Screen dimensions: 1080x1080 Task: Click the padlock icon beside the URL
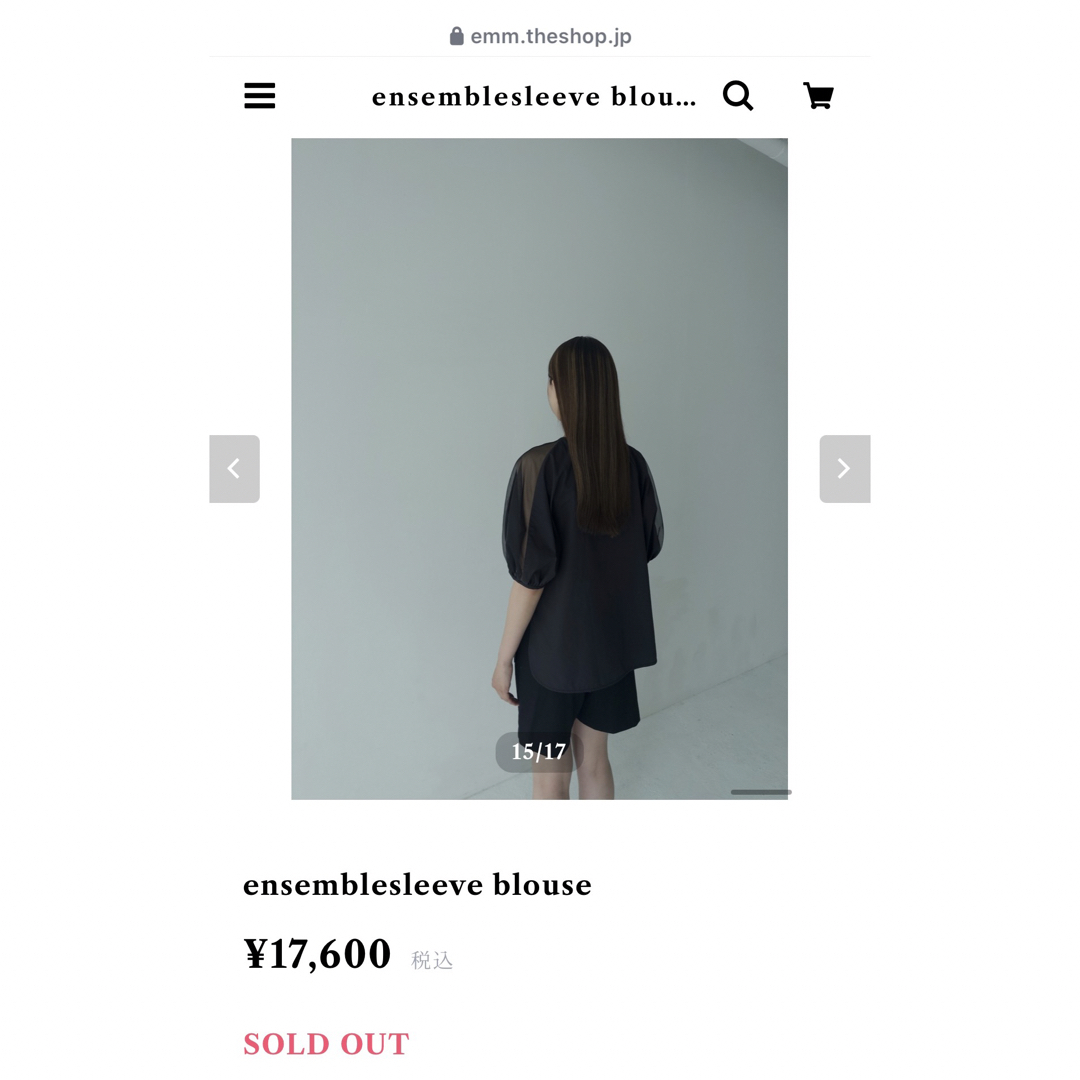[x=457, y=36]
